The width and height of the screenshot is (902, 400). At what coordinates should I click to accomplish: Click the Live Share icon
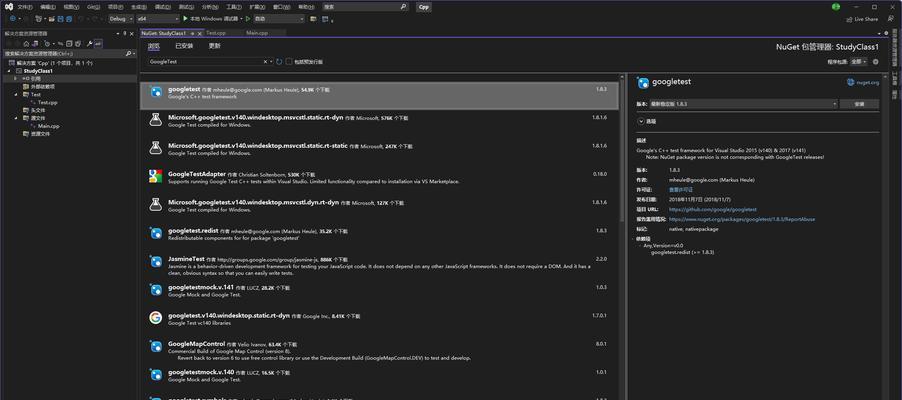click(x=850, y=19)
